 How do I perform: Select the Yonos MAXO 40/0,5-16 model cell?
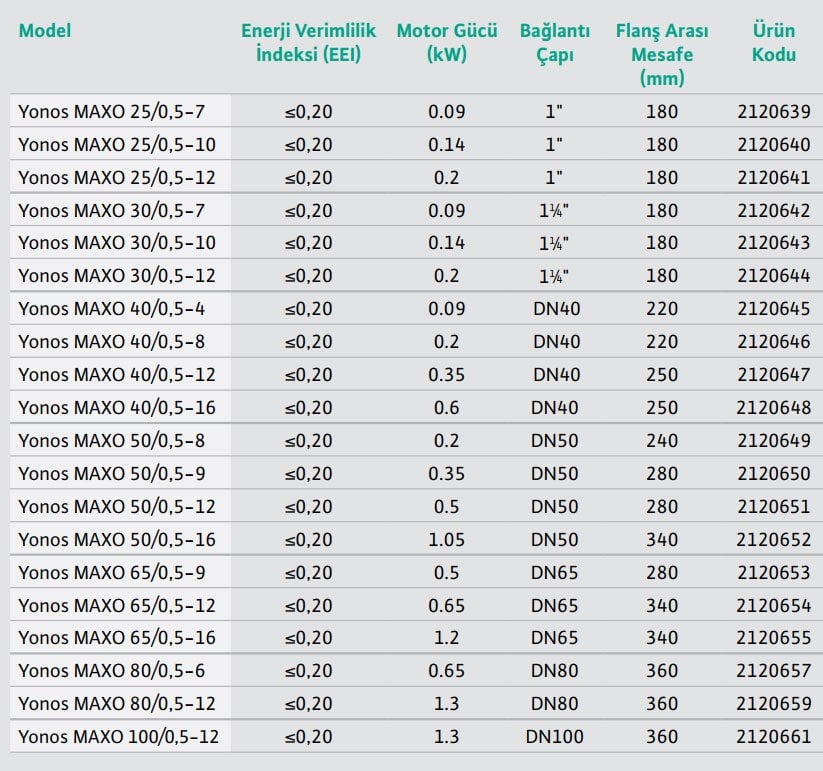click(120, 407)
